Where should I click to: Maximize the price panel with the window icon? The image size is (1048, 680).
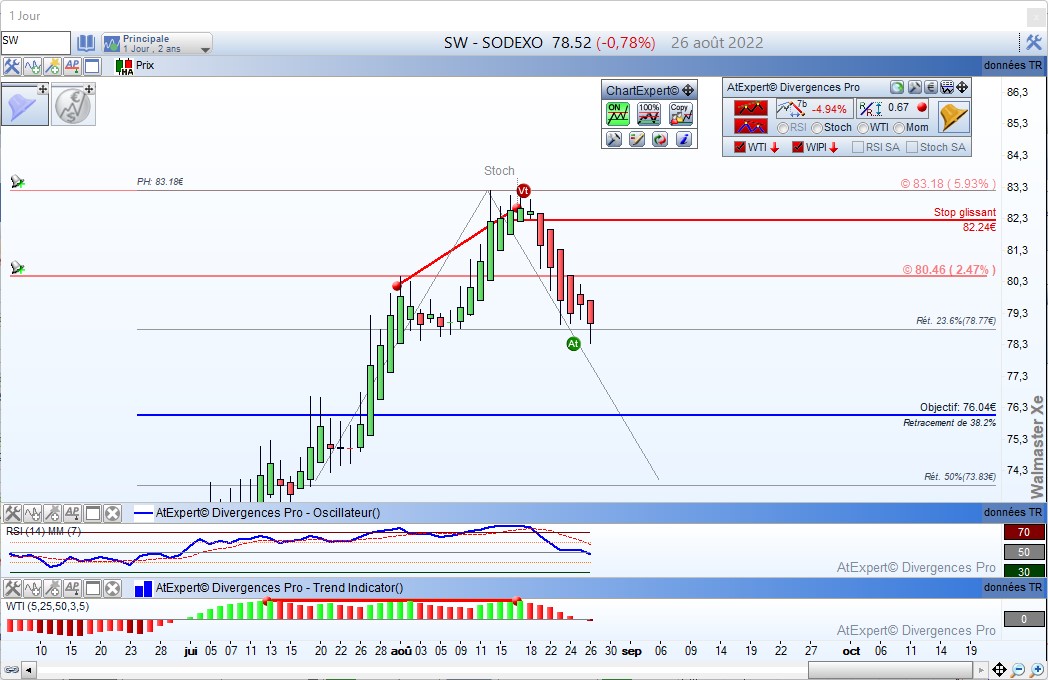tap(92, 66)
